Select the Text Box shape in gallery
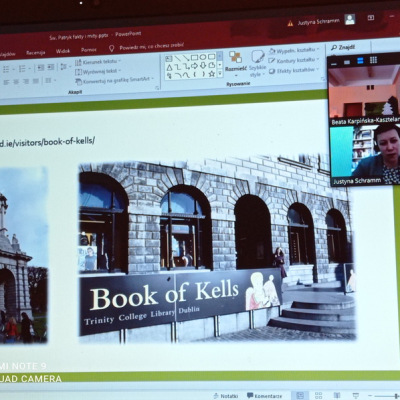400x400 pixels. (x=169, y=59)
